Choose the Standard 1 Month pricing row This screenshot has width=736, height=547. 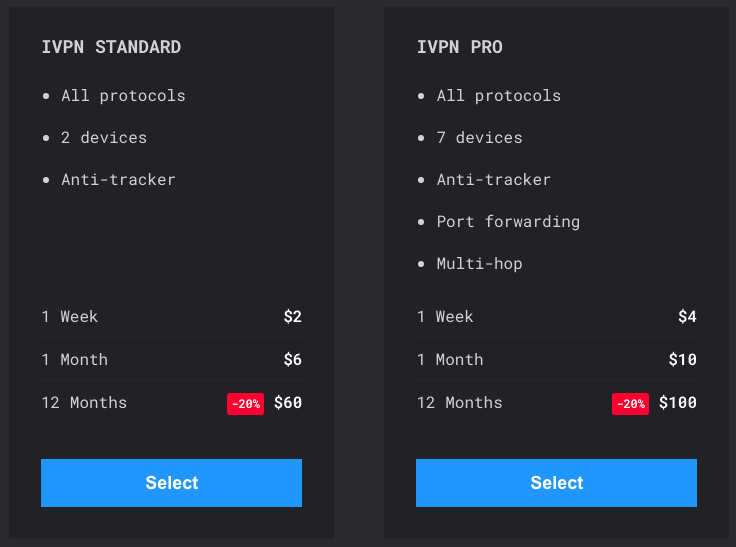[171, 360]
